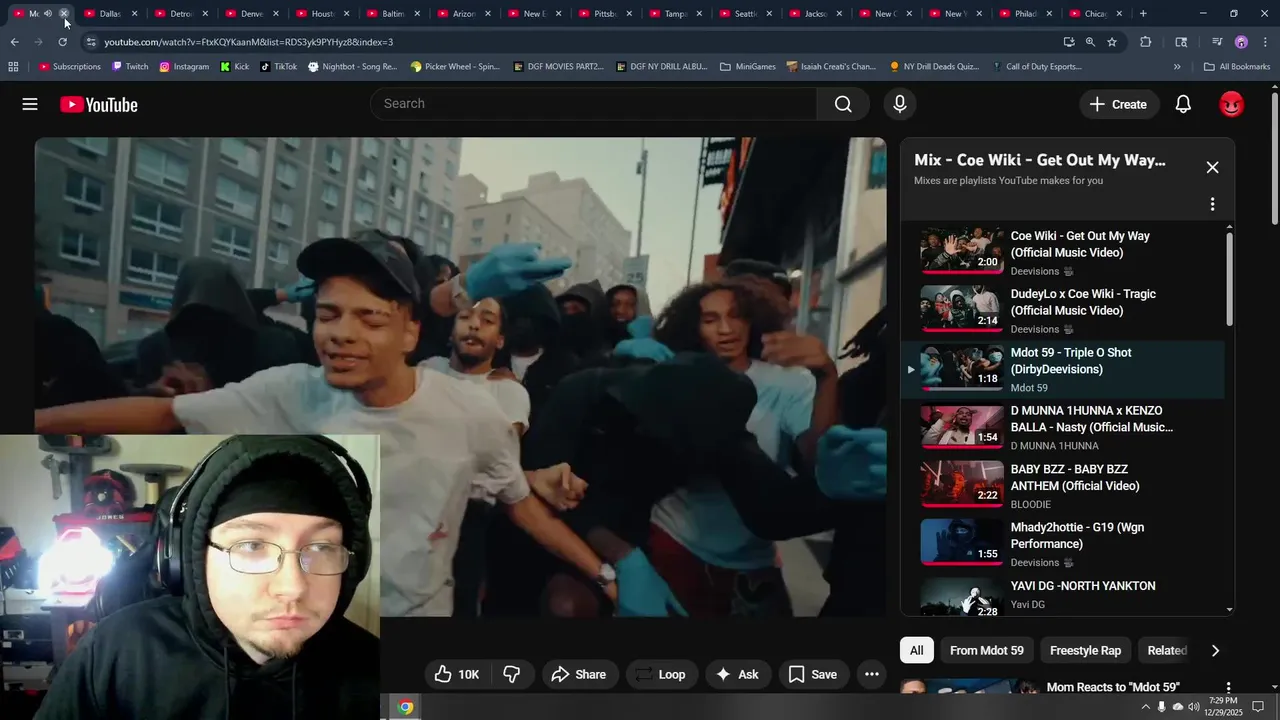The image size is (1280, 720).
Task: Click the playlist panel scrollbar
Action: point(1229,277)
